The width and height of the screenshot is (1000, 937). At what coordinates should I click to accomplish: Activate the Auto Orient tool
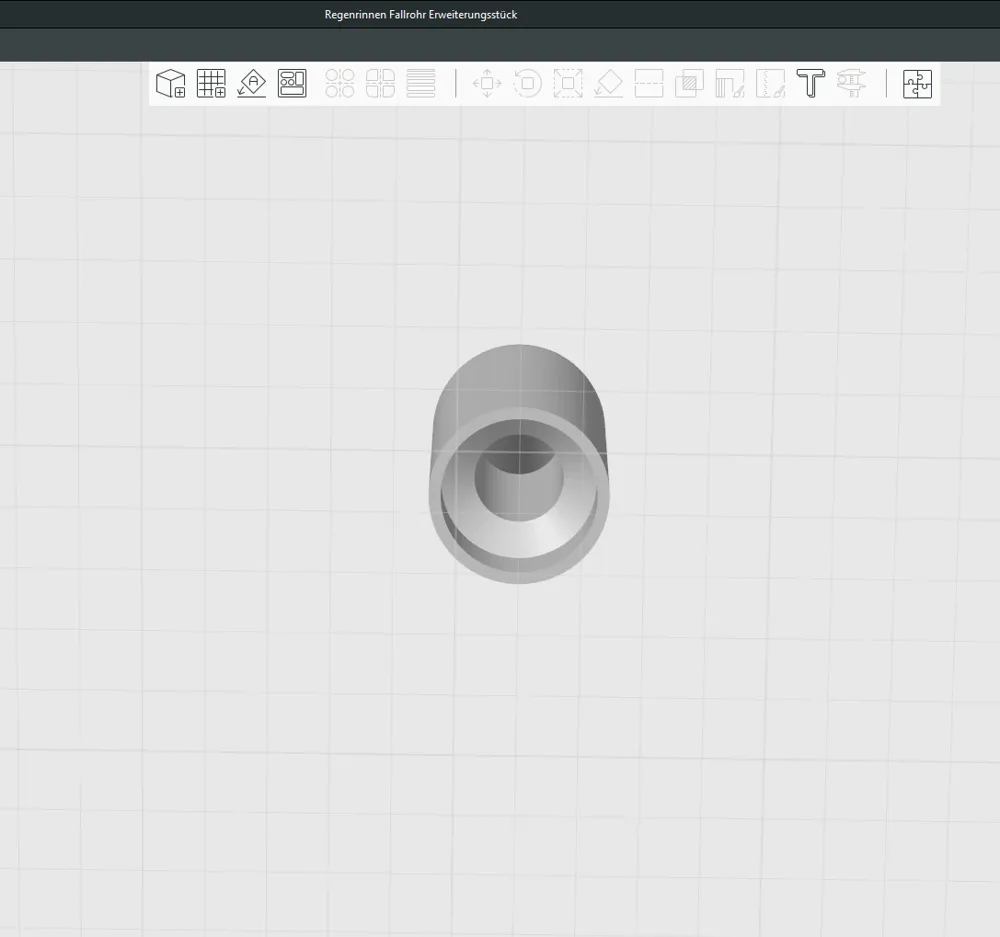(x=251, y=84)
